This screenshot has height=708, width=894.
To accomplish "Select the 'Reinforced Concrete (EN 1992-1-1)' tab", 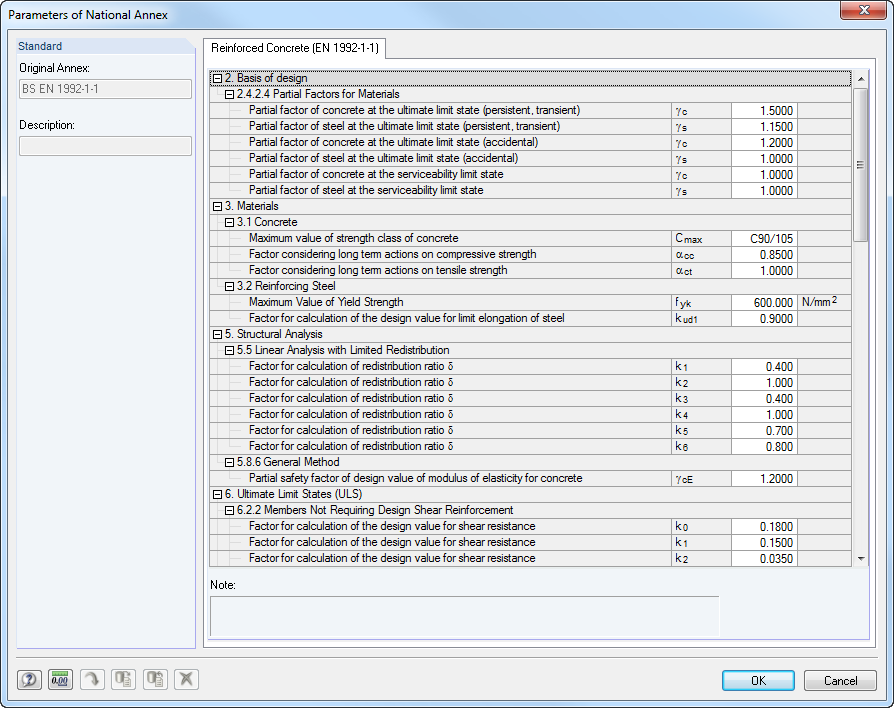I will (295, 48).
